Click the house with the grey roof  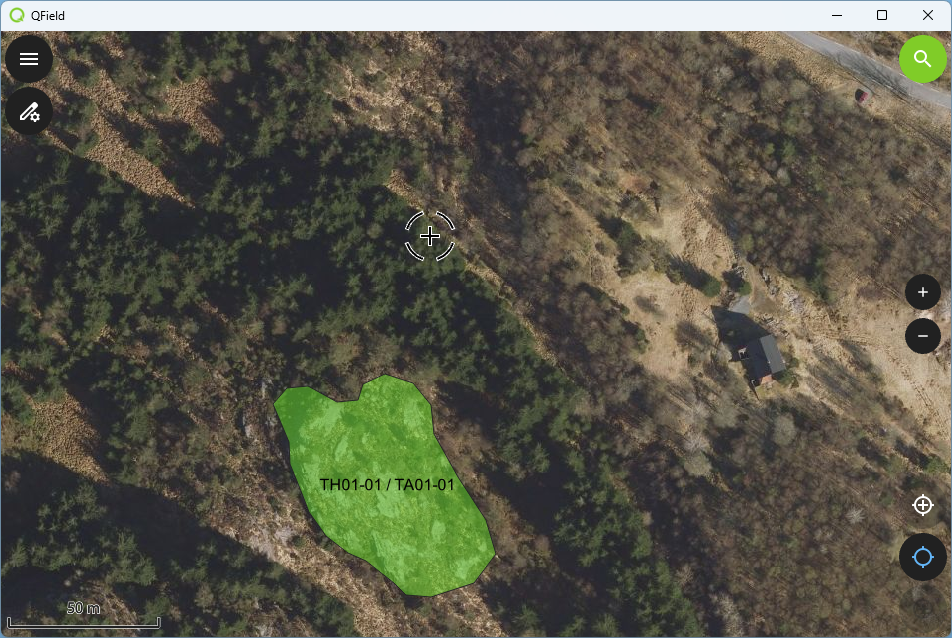click(x=760, y=359)
